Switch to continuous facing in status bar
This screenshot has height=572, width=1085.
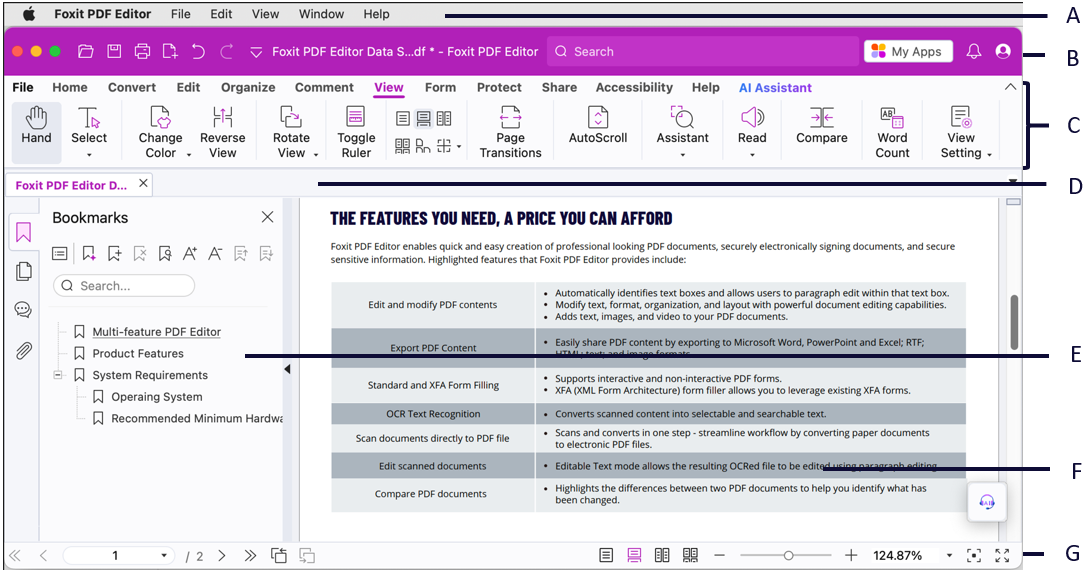pos(690,555)
